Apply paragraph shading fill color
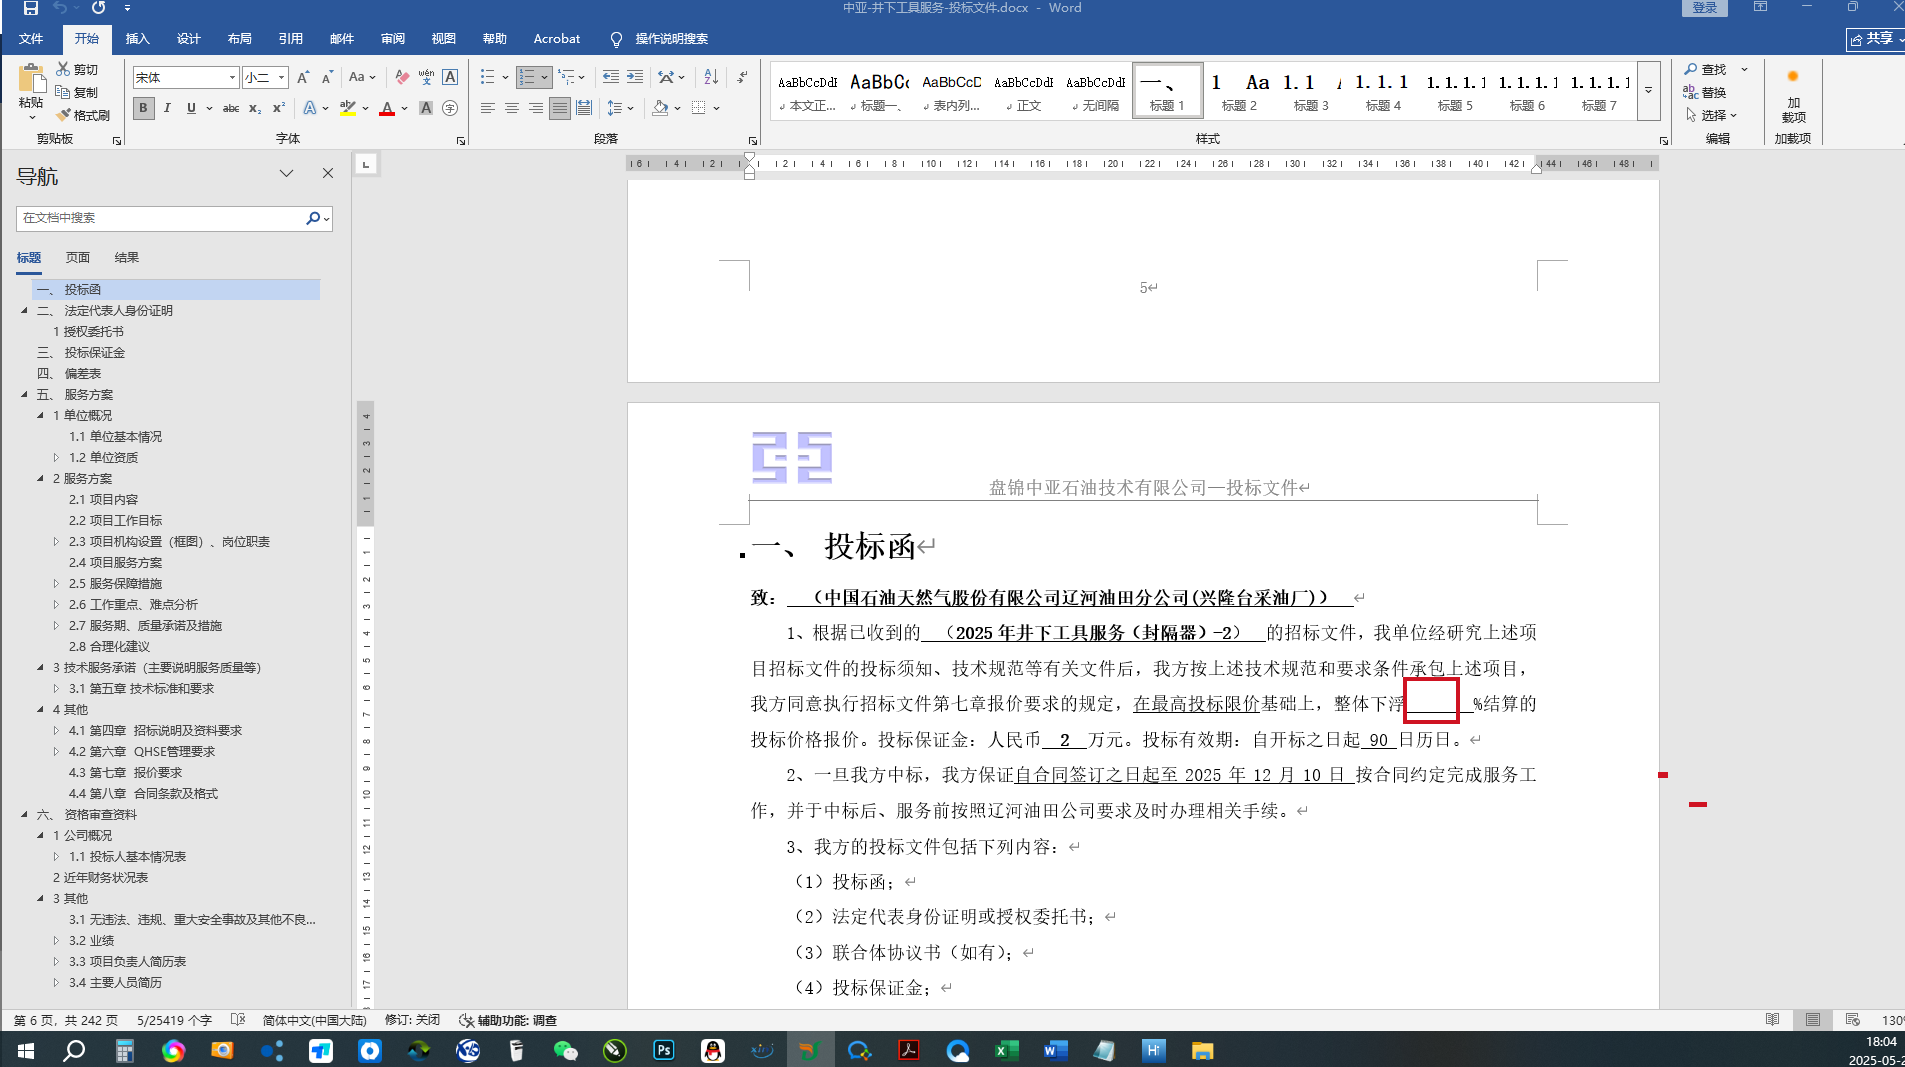The image size is (1905, 1067). coord(660,108)
